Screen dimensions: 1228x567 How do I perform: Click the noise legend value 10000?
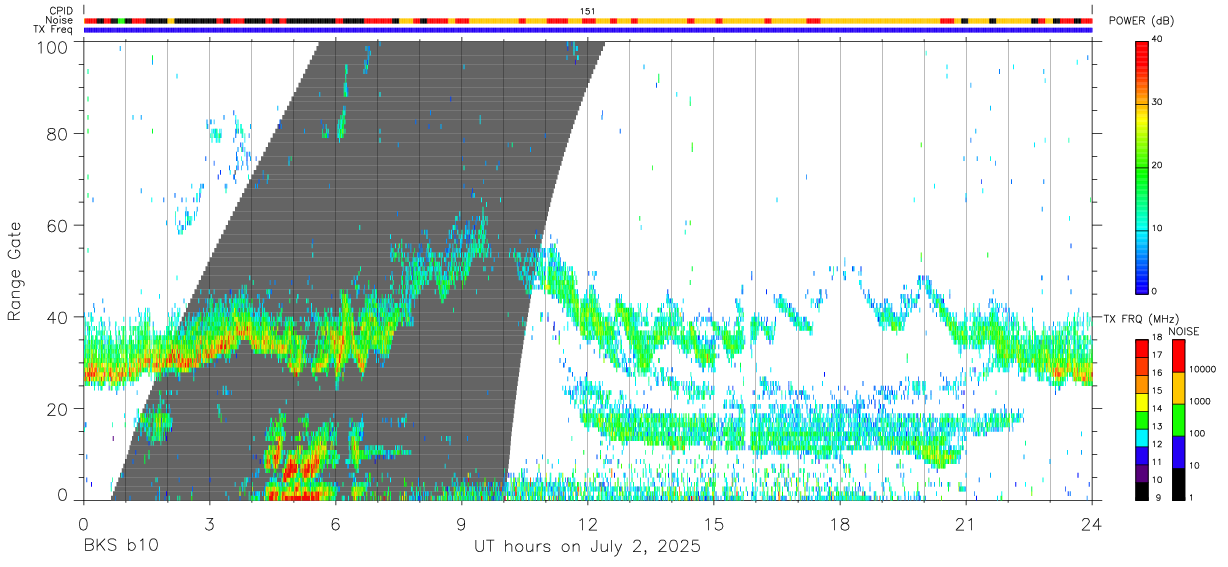(1202, 369)
